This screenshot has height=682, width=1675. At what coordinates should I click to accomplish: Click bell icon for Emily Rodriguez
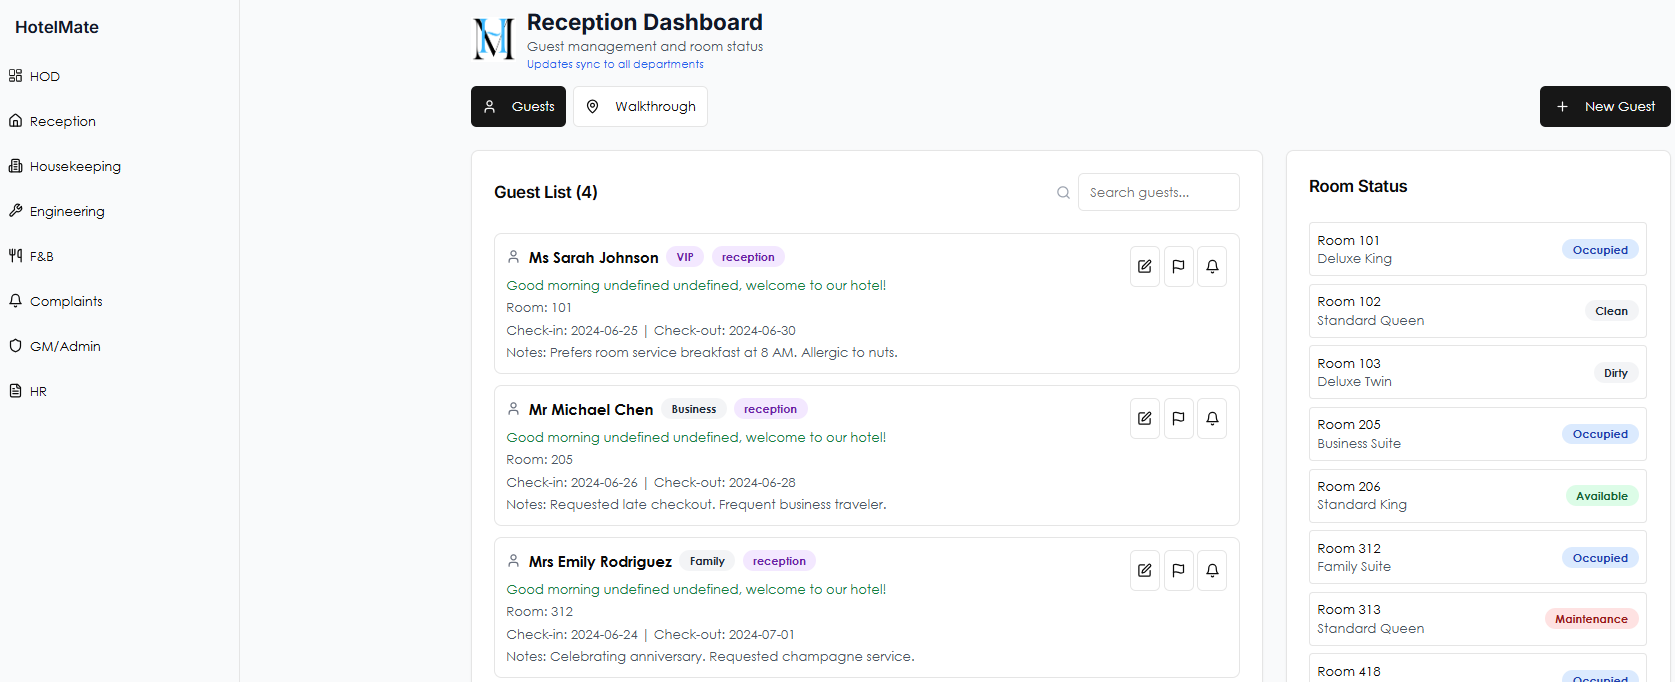pos(1212,570)
